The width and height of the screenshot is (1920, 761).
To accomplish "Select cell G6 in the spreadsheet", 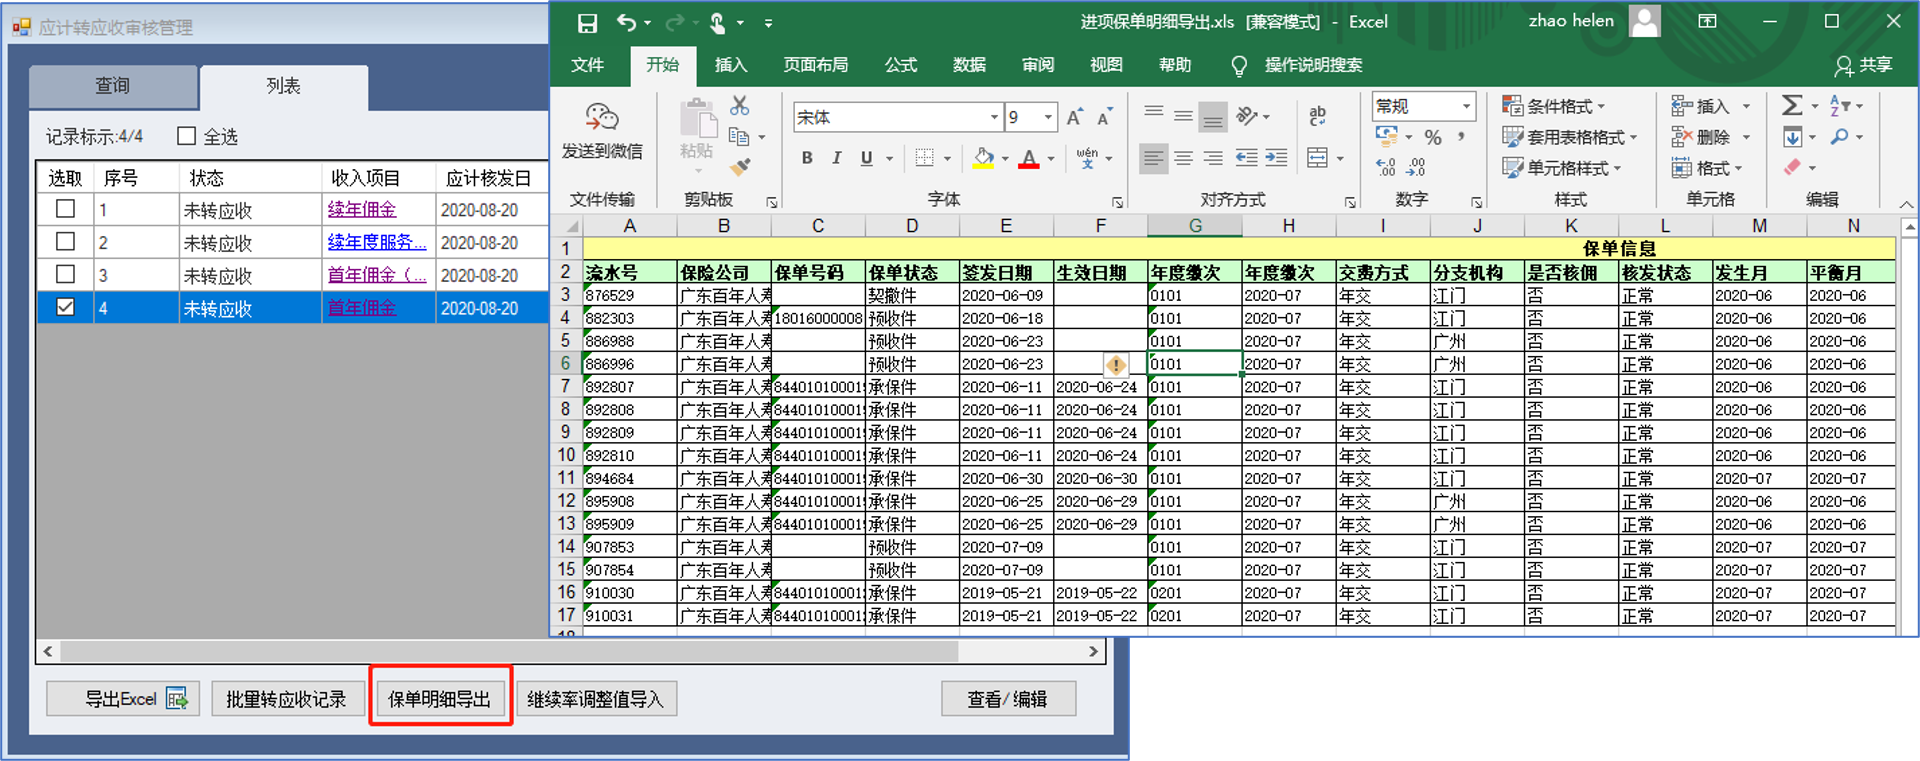I will 1194,364.
